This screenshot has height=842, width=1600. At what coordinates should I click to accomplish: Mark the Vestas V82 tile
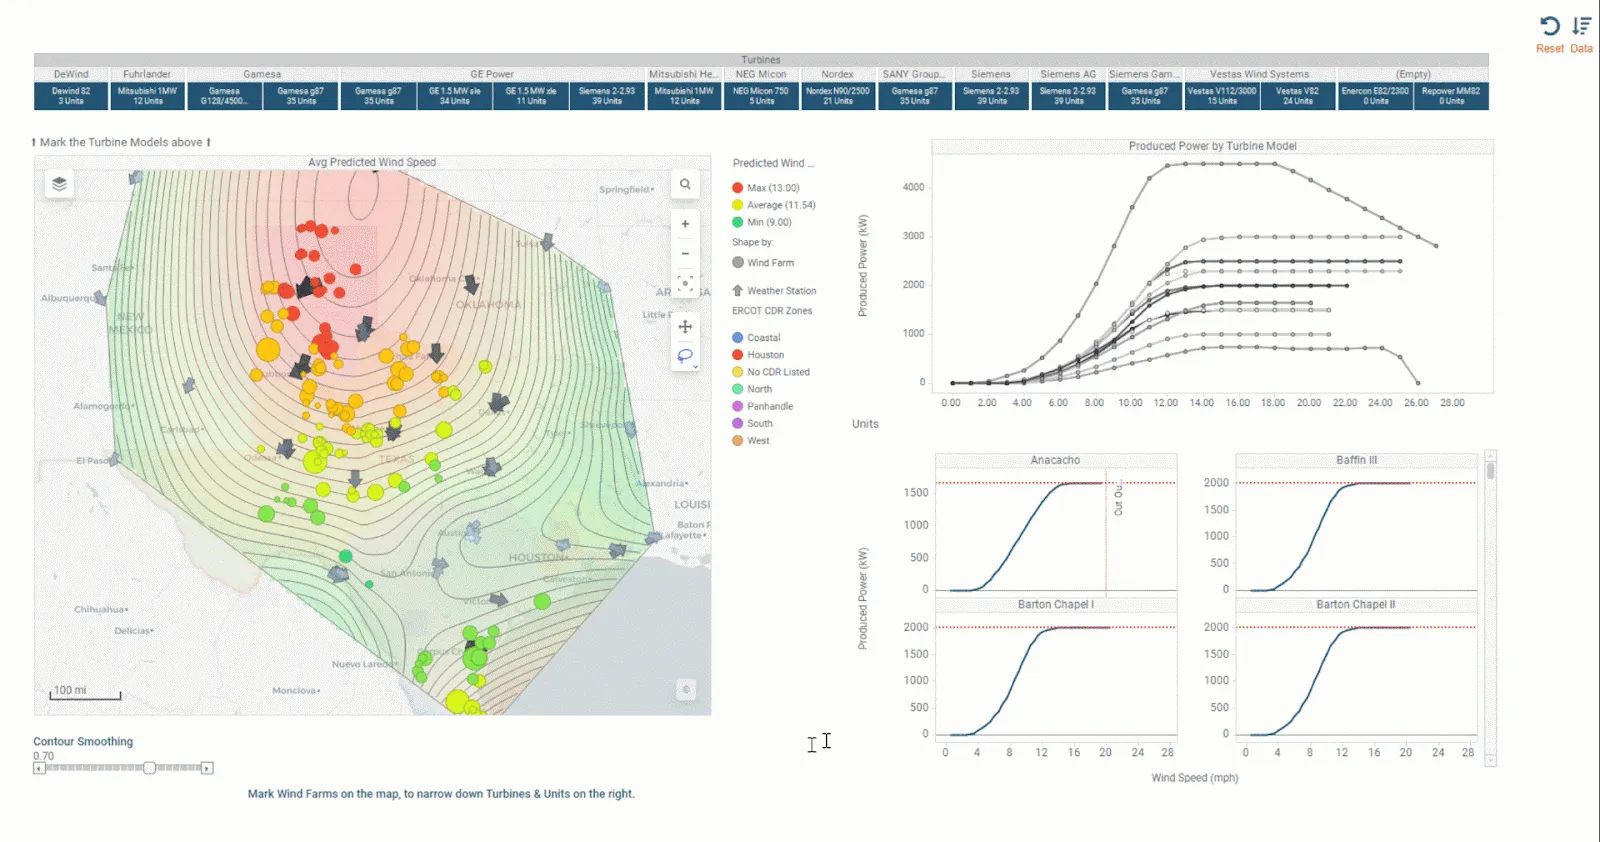pyautogui.click(x=1298, y=96)
